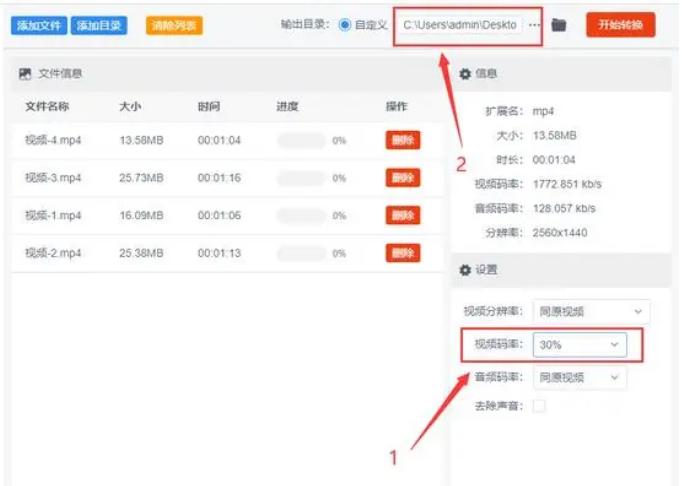Viewport: 682px width, 486px height.
Task: Select the 自定义 output radio button
Action: pos(344,25)
